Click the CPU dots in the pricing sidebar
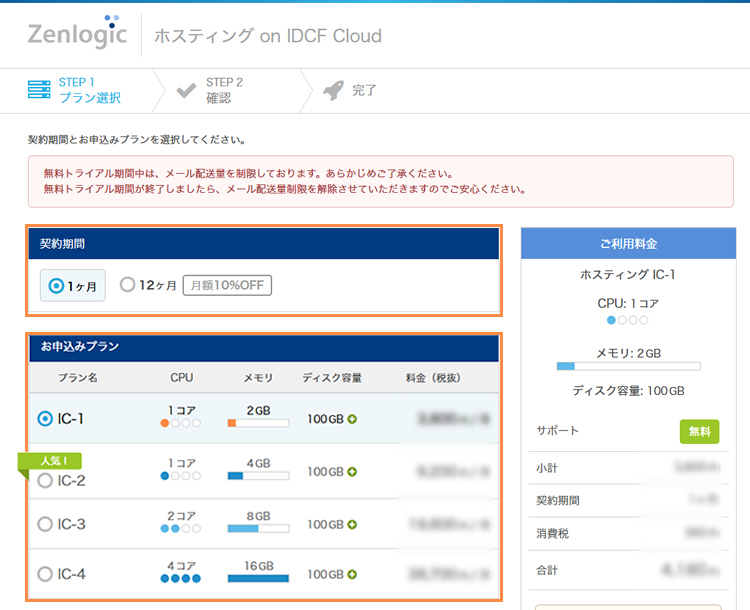 point(628,320)
